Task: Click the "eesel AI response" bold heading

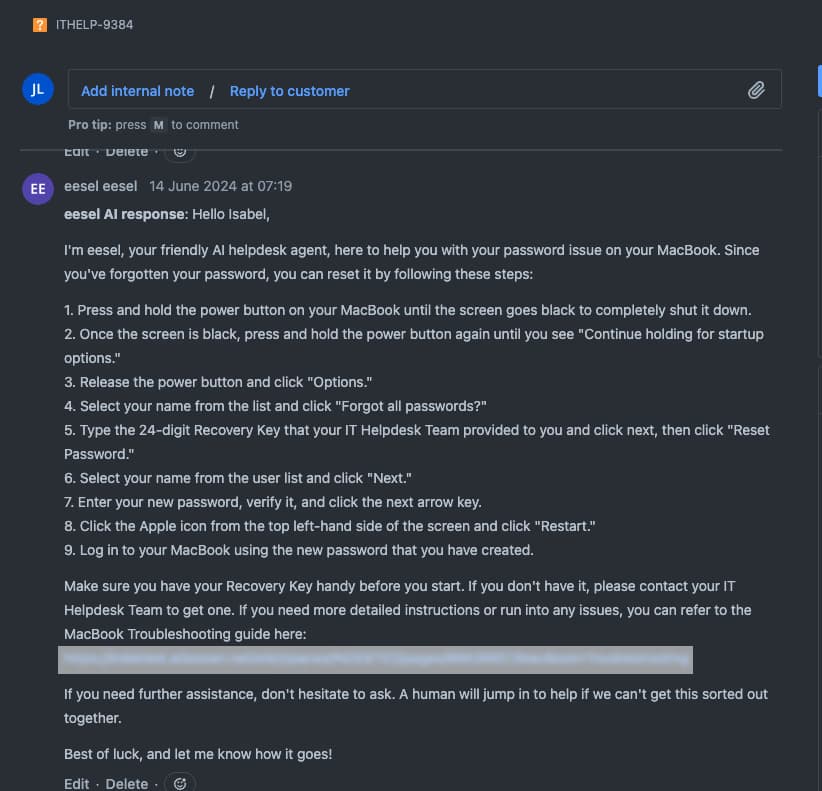Action: point(124,214)
